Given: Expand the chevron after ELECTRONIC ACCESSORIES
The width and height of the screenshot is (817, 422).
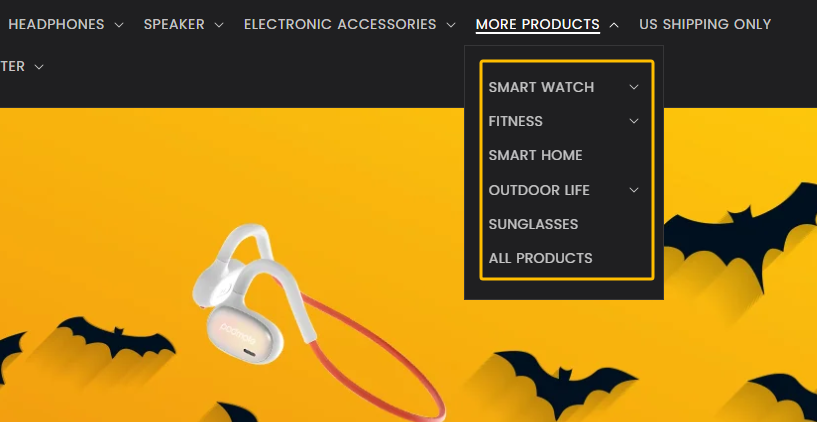Looking at the screenshot, I should [x=451, y=25].
